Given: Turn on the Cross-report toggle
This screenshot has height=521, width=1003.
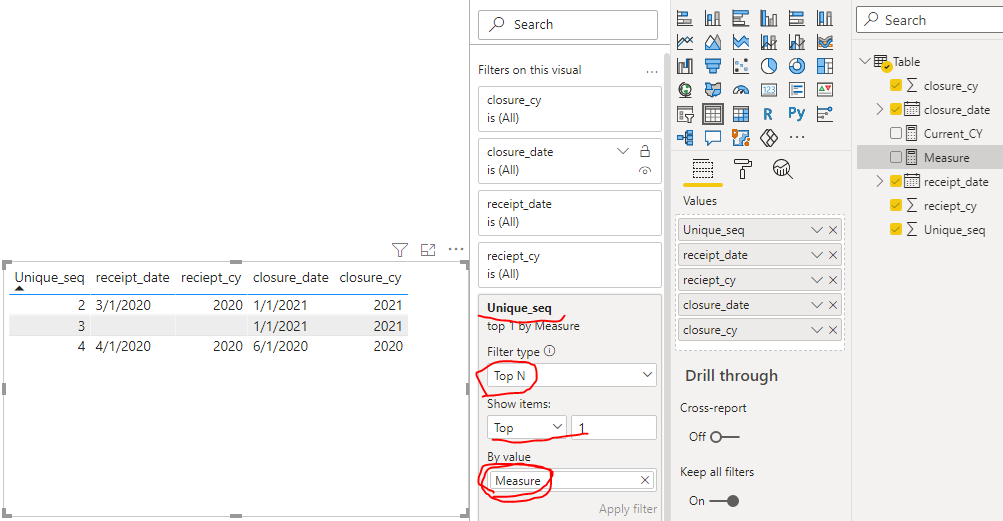Looking at the screenshot, I should (x=725, y=437).
